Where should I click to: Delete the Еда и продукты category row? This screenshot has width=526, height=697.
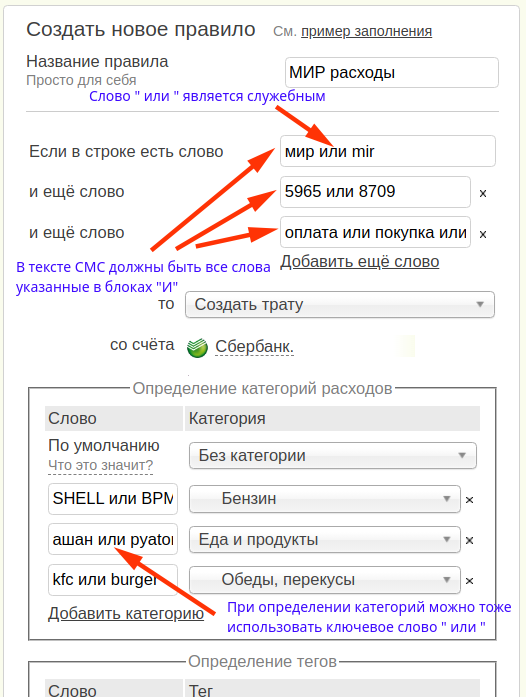(469, 541)
